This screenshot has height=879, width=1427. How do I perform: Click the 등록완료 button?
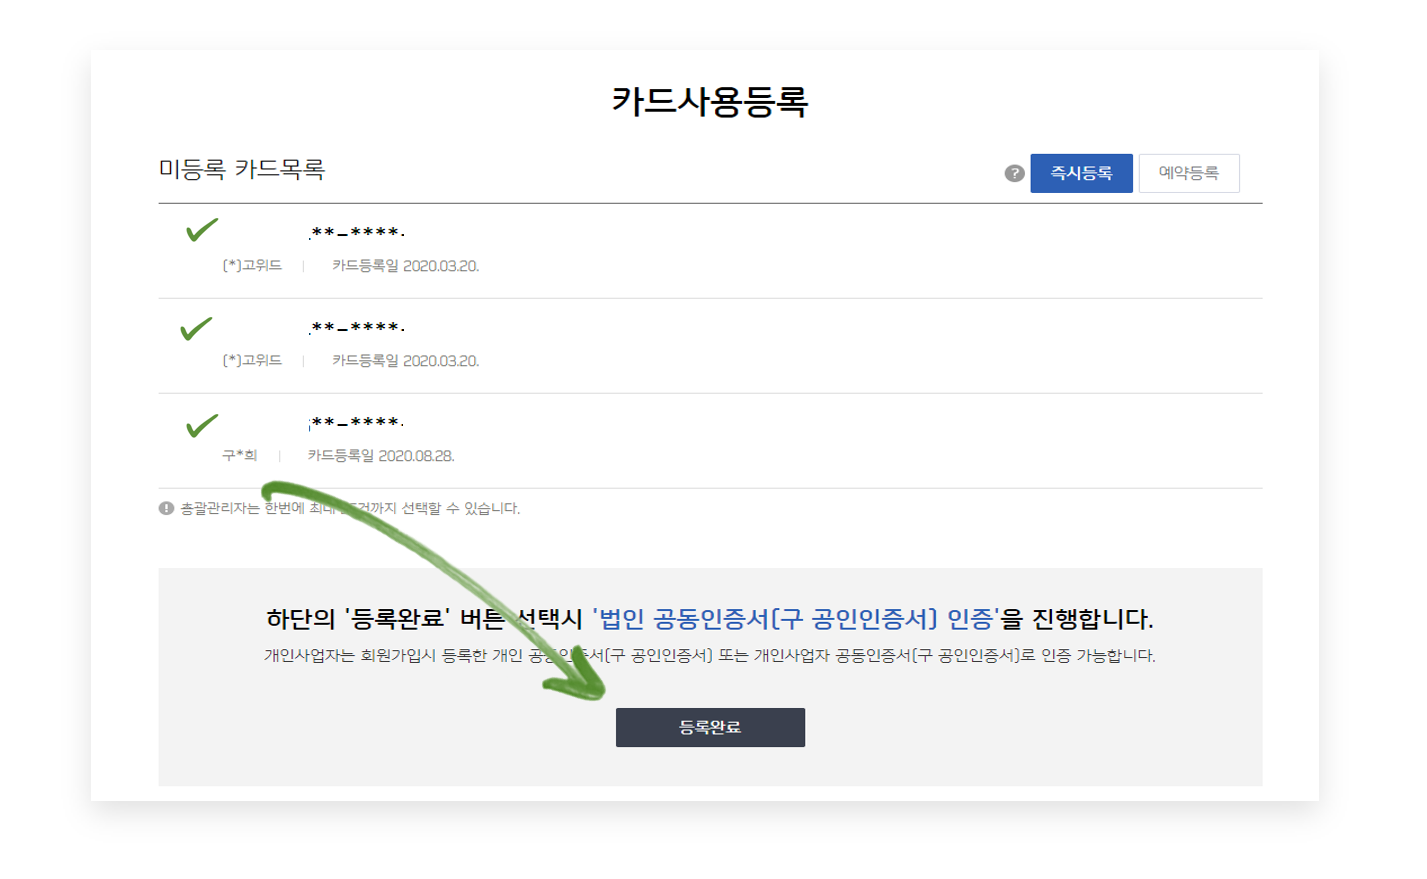(x=710, y=727)
